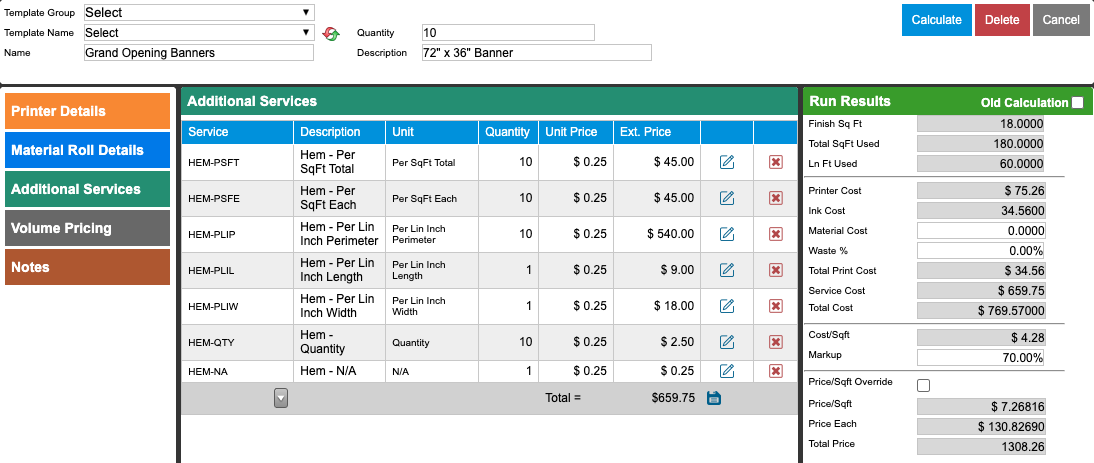Toggle the Old Calculation checkbox
Viewport: 1094px width, 463px height.
(1077, 103)
